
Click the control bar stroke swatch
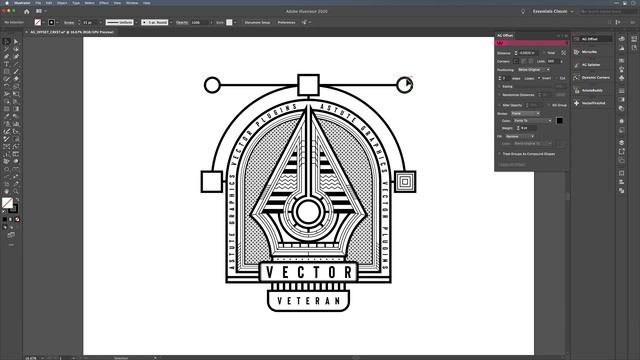[x=51, y=22]
